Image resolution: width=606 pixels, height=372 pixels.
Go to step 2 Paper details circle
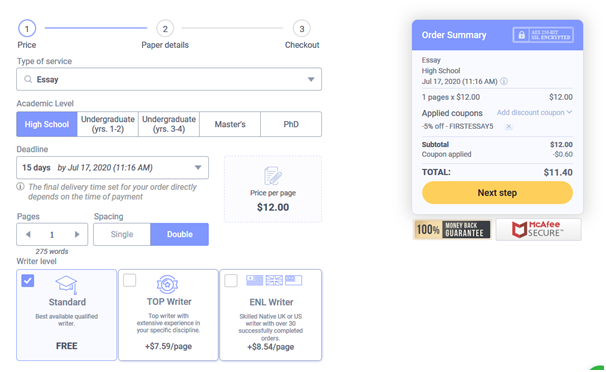[x=165, y=29]
